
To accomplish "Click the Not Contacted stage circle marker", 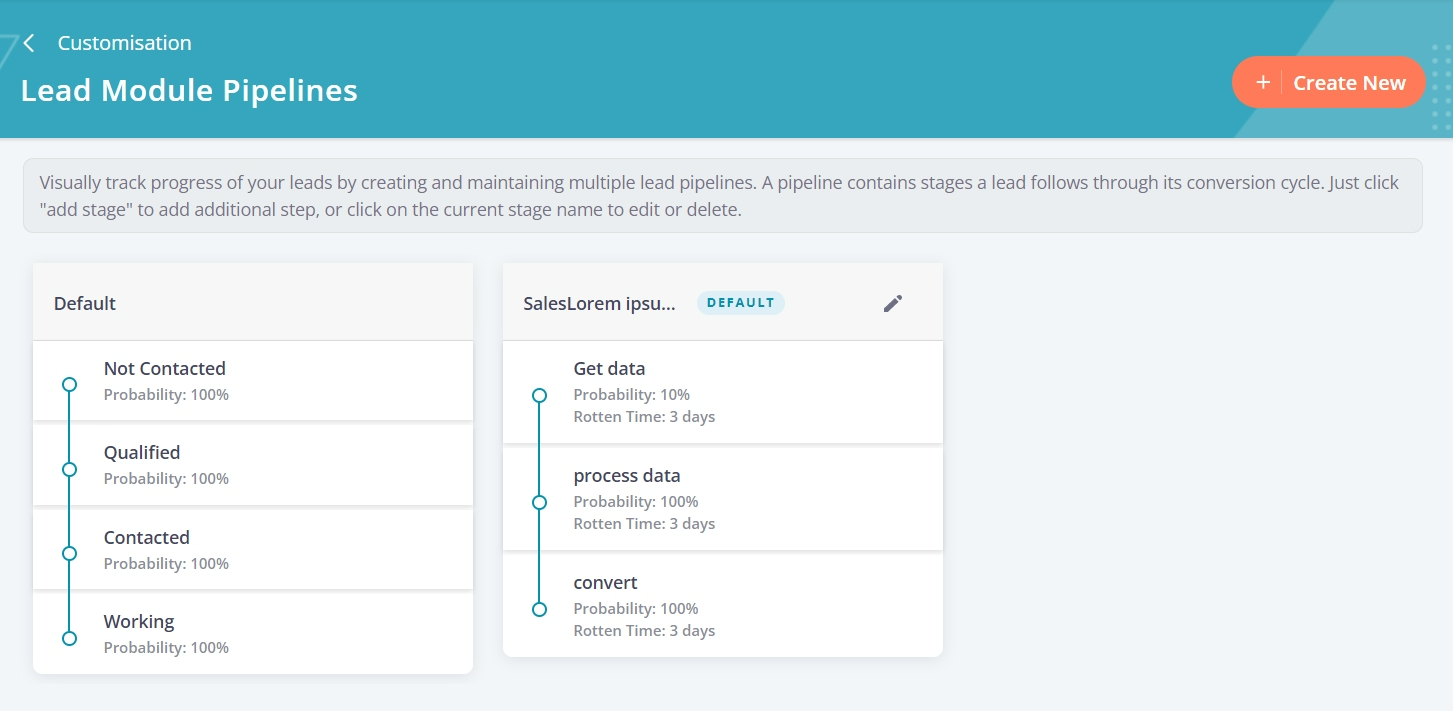I will point(69,384).
